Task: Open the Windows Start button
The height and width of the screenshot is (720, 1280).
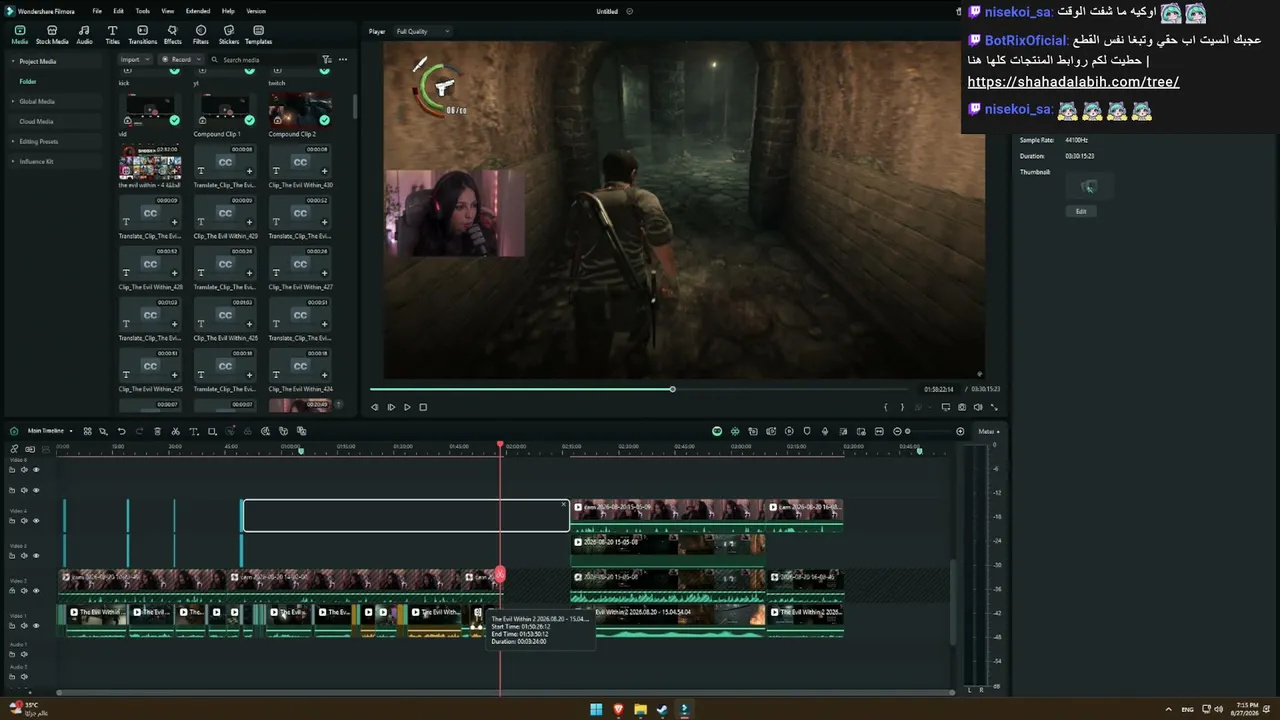Action: pyautogui.click(x=596, y=710)
